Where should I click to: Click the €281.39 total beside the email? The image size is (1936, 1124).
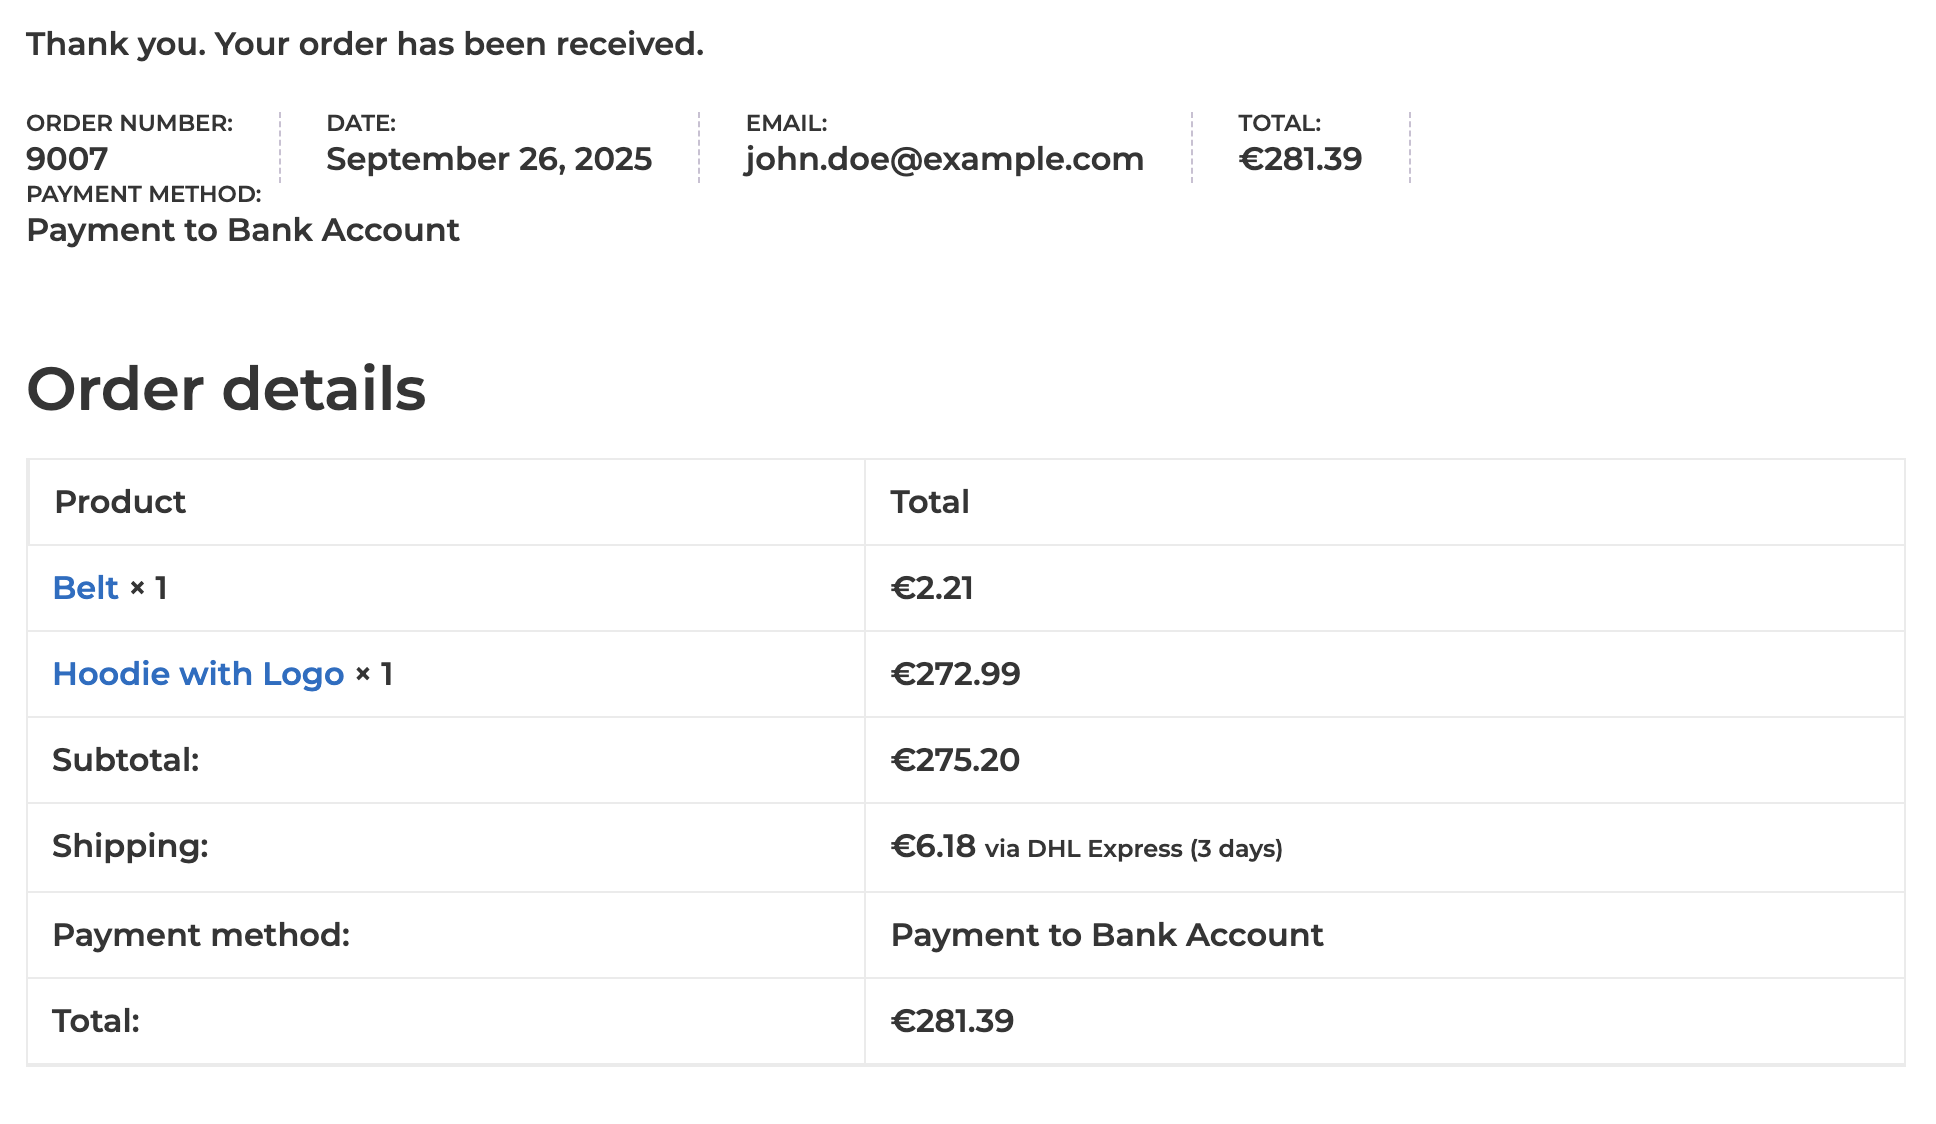click(1300, 159)
